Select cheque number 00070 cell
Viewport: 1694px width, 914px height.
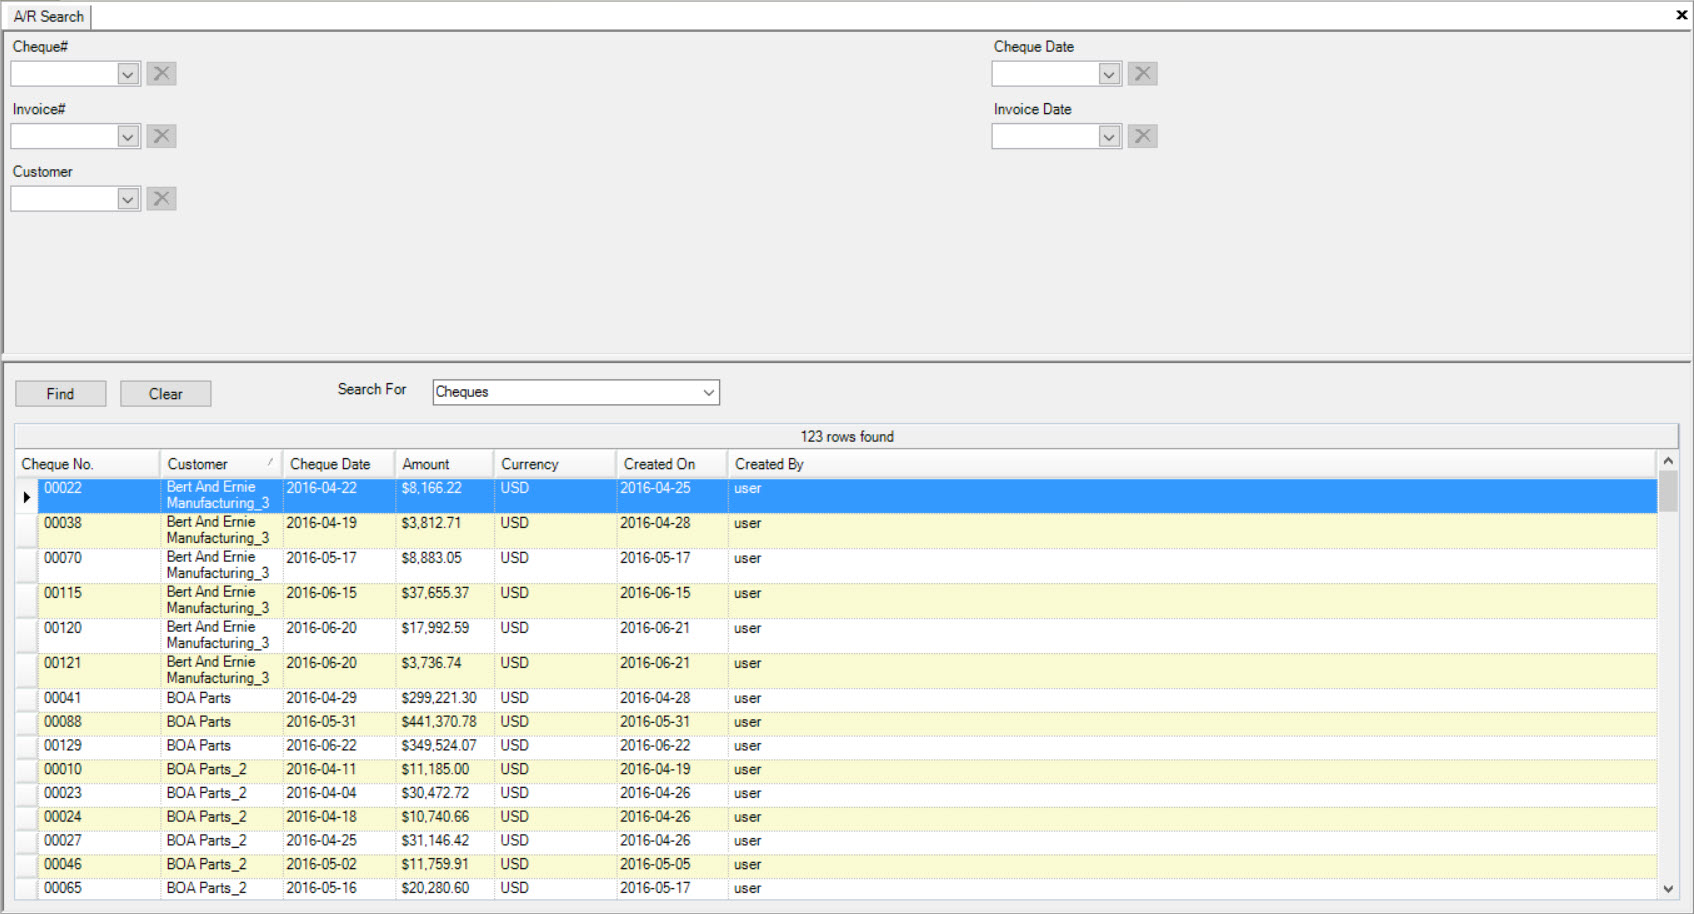tap(99, 566)
